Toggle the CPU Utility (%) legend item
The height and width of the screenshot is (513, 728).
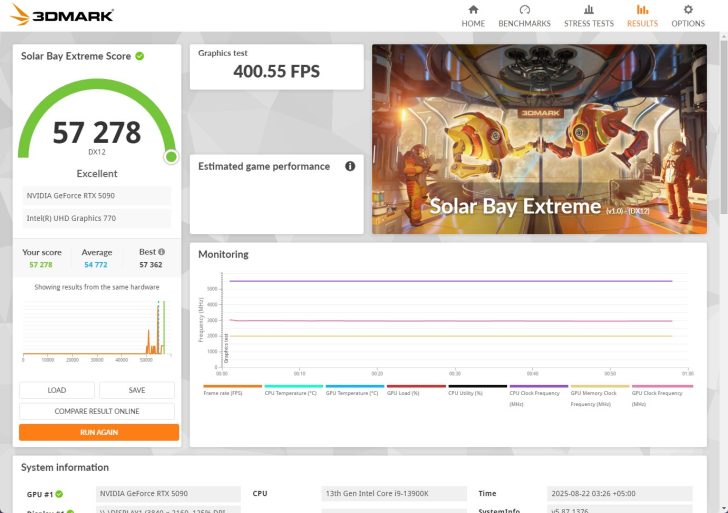pyautogui.click(x=477, y=390)
